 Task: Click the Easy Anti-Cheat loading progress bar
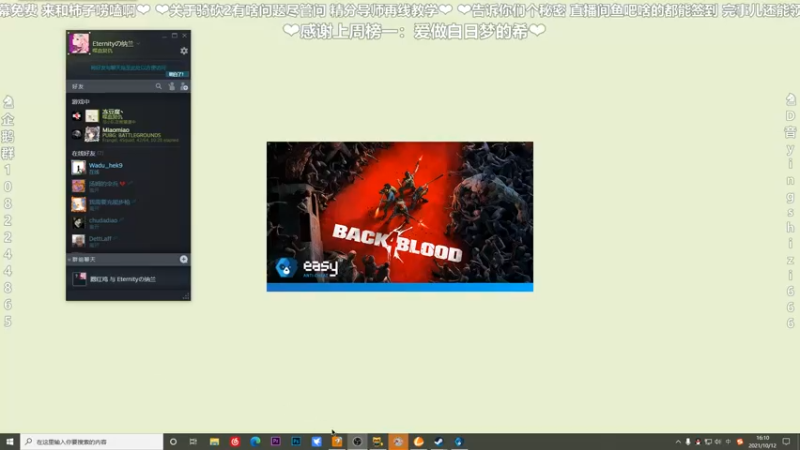point(399,288)
